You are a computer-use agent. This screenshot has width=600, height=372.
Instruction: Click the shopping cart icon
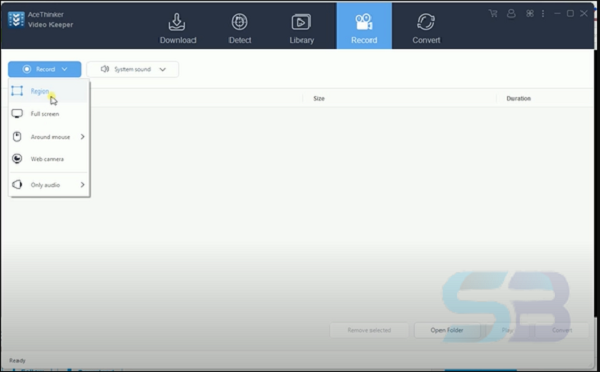click(493, 14)
